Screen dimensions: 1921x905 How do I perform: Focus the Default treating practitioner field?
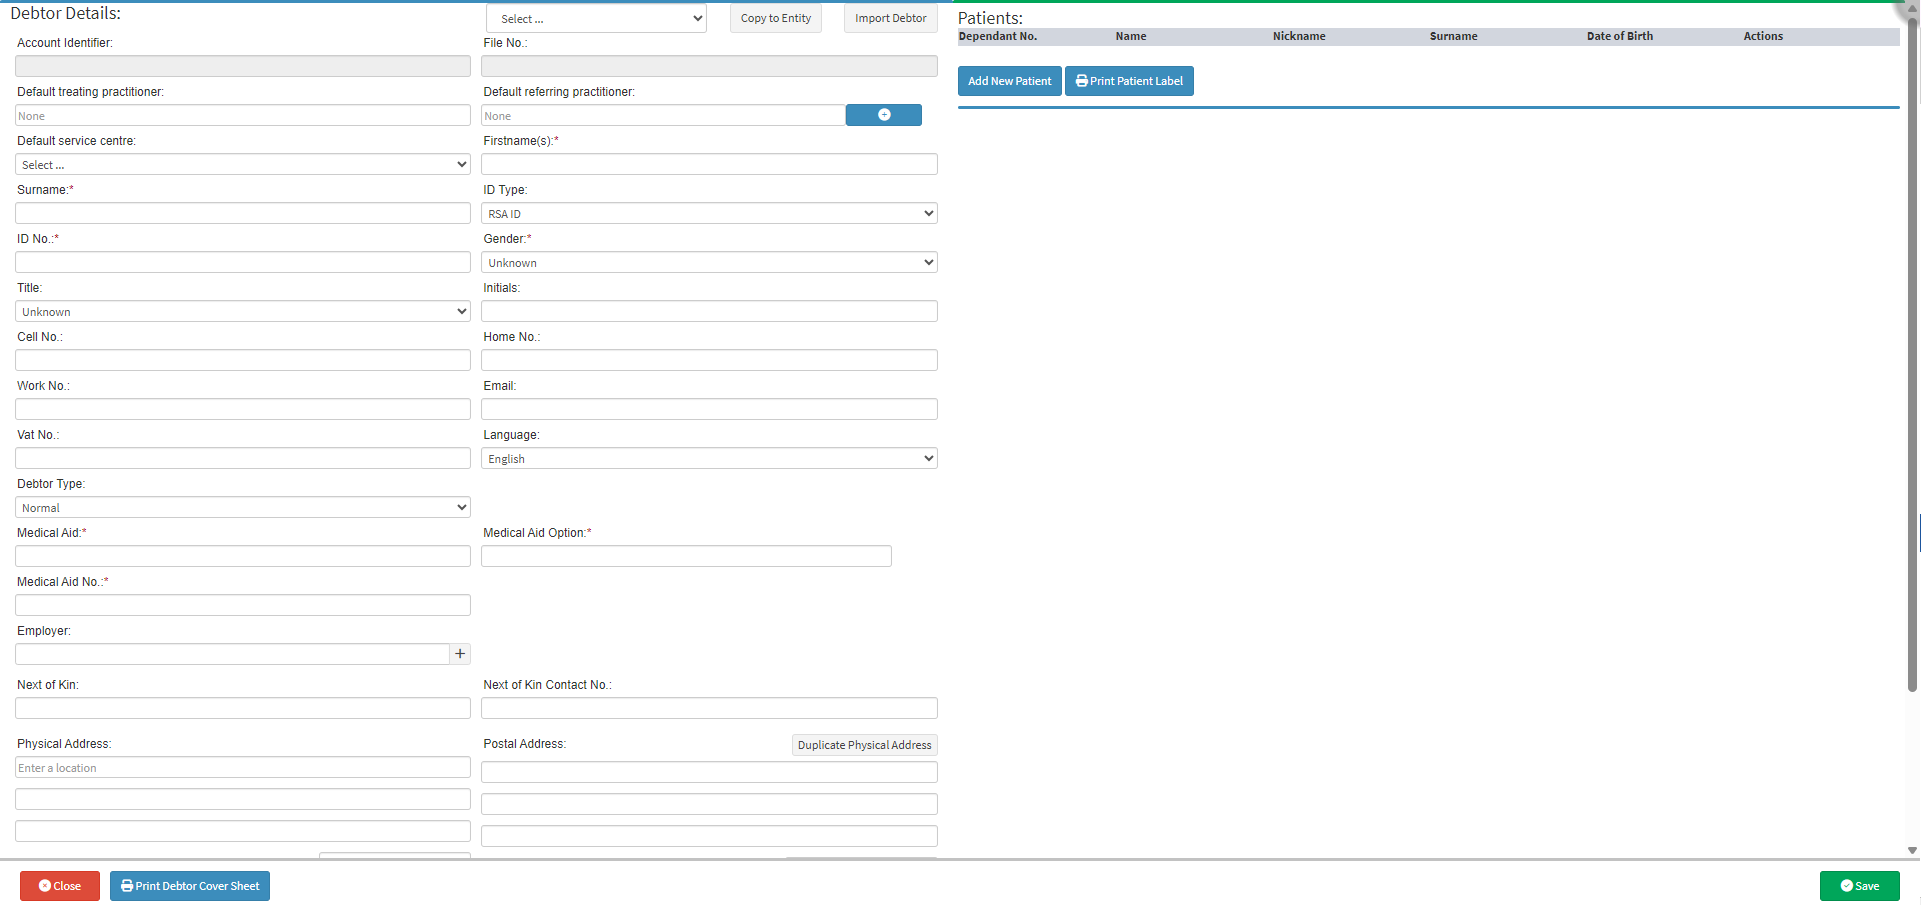(243, 115)
